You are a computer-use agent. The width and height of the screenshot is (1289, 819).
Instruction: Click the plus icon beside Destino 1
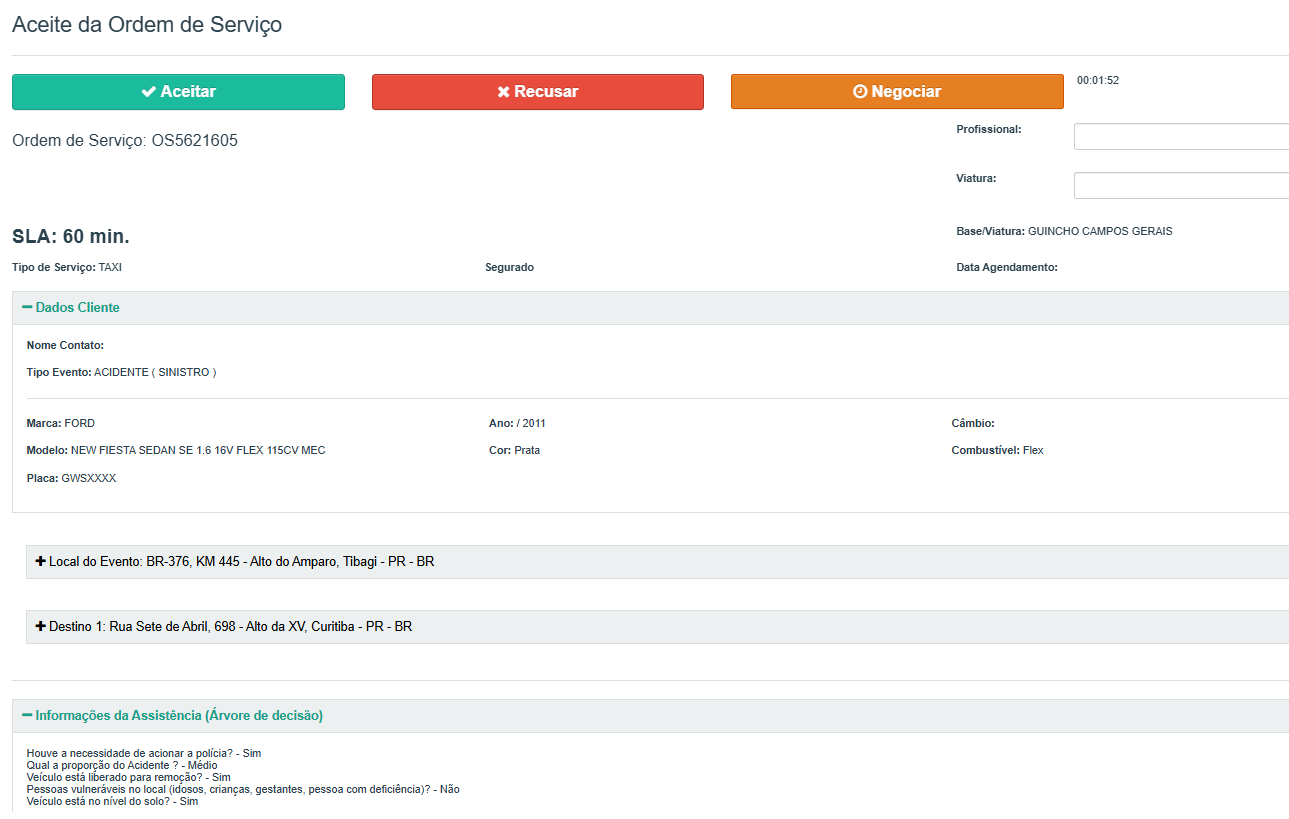41,627
